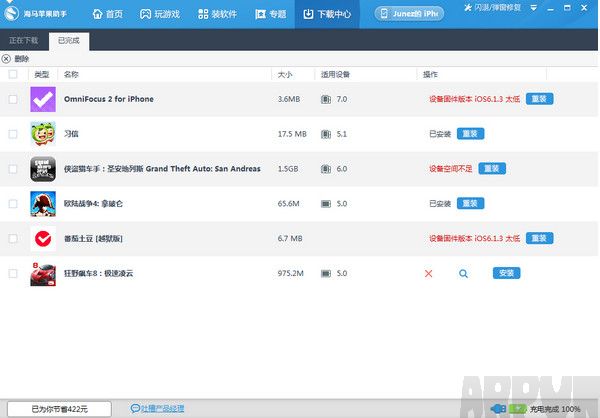
Task: Click the 习信 app icon
Action: point(42,134)
